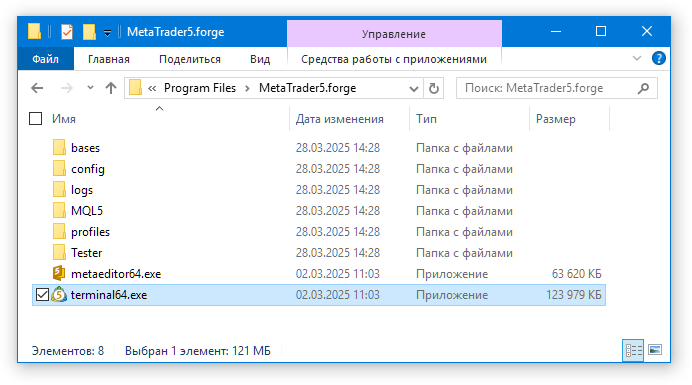
Task: Select the profiles folder icon
Action: [x=59, y=231]
